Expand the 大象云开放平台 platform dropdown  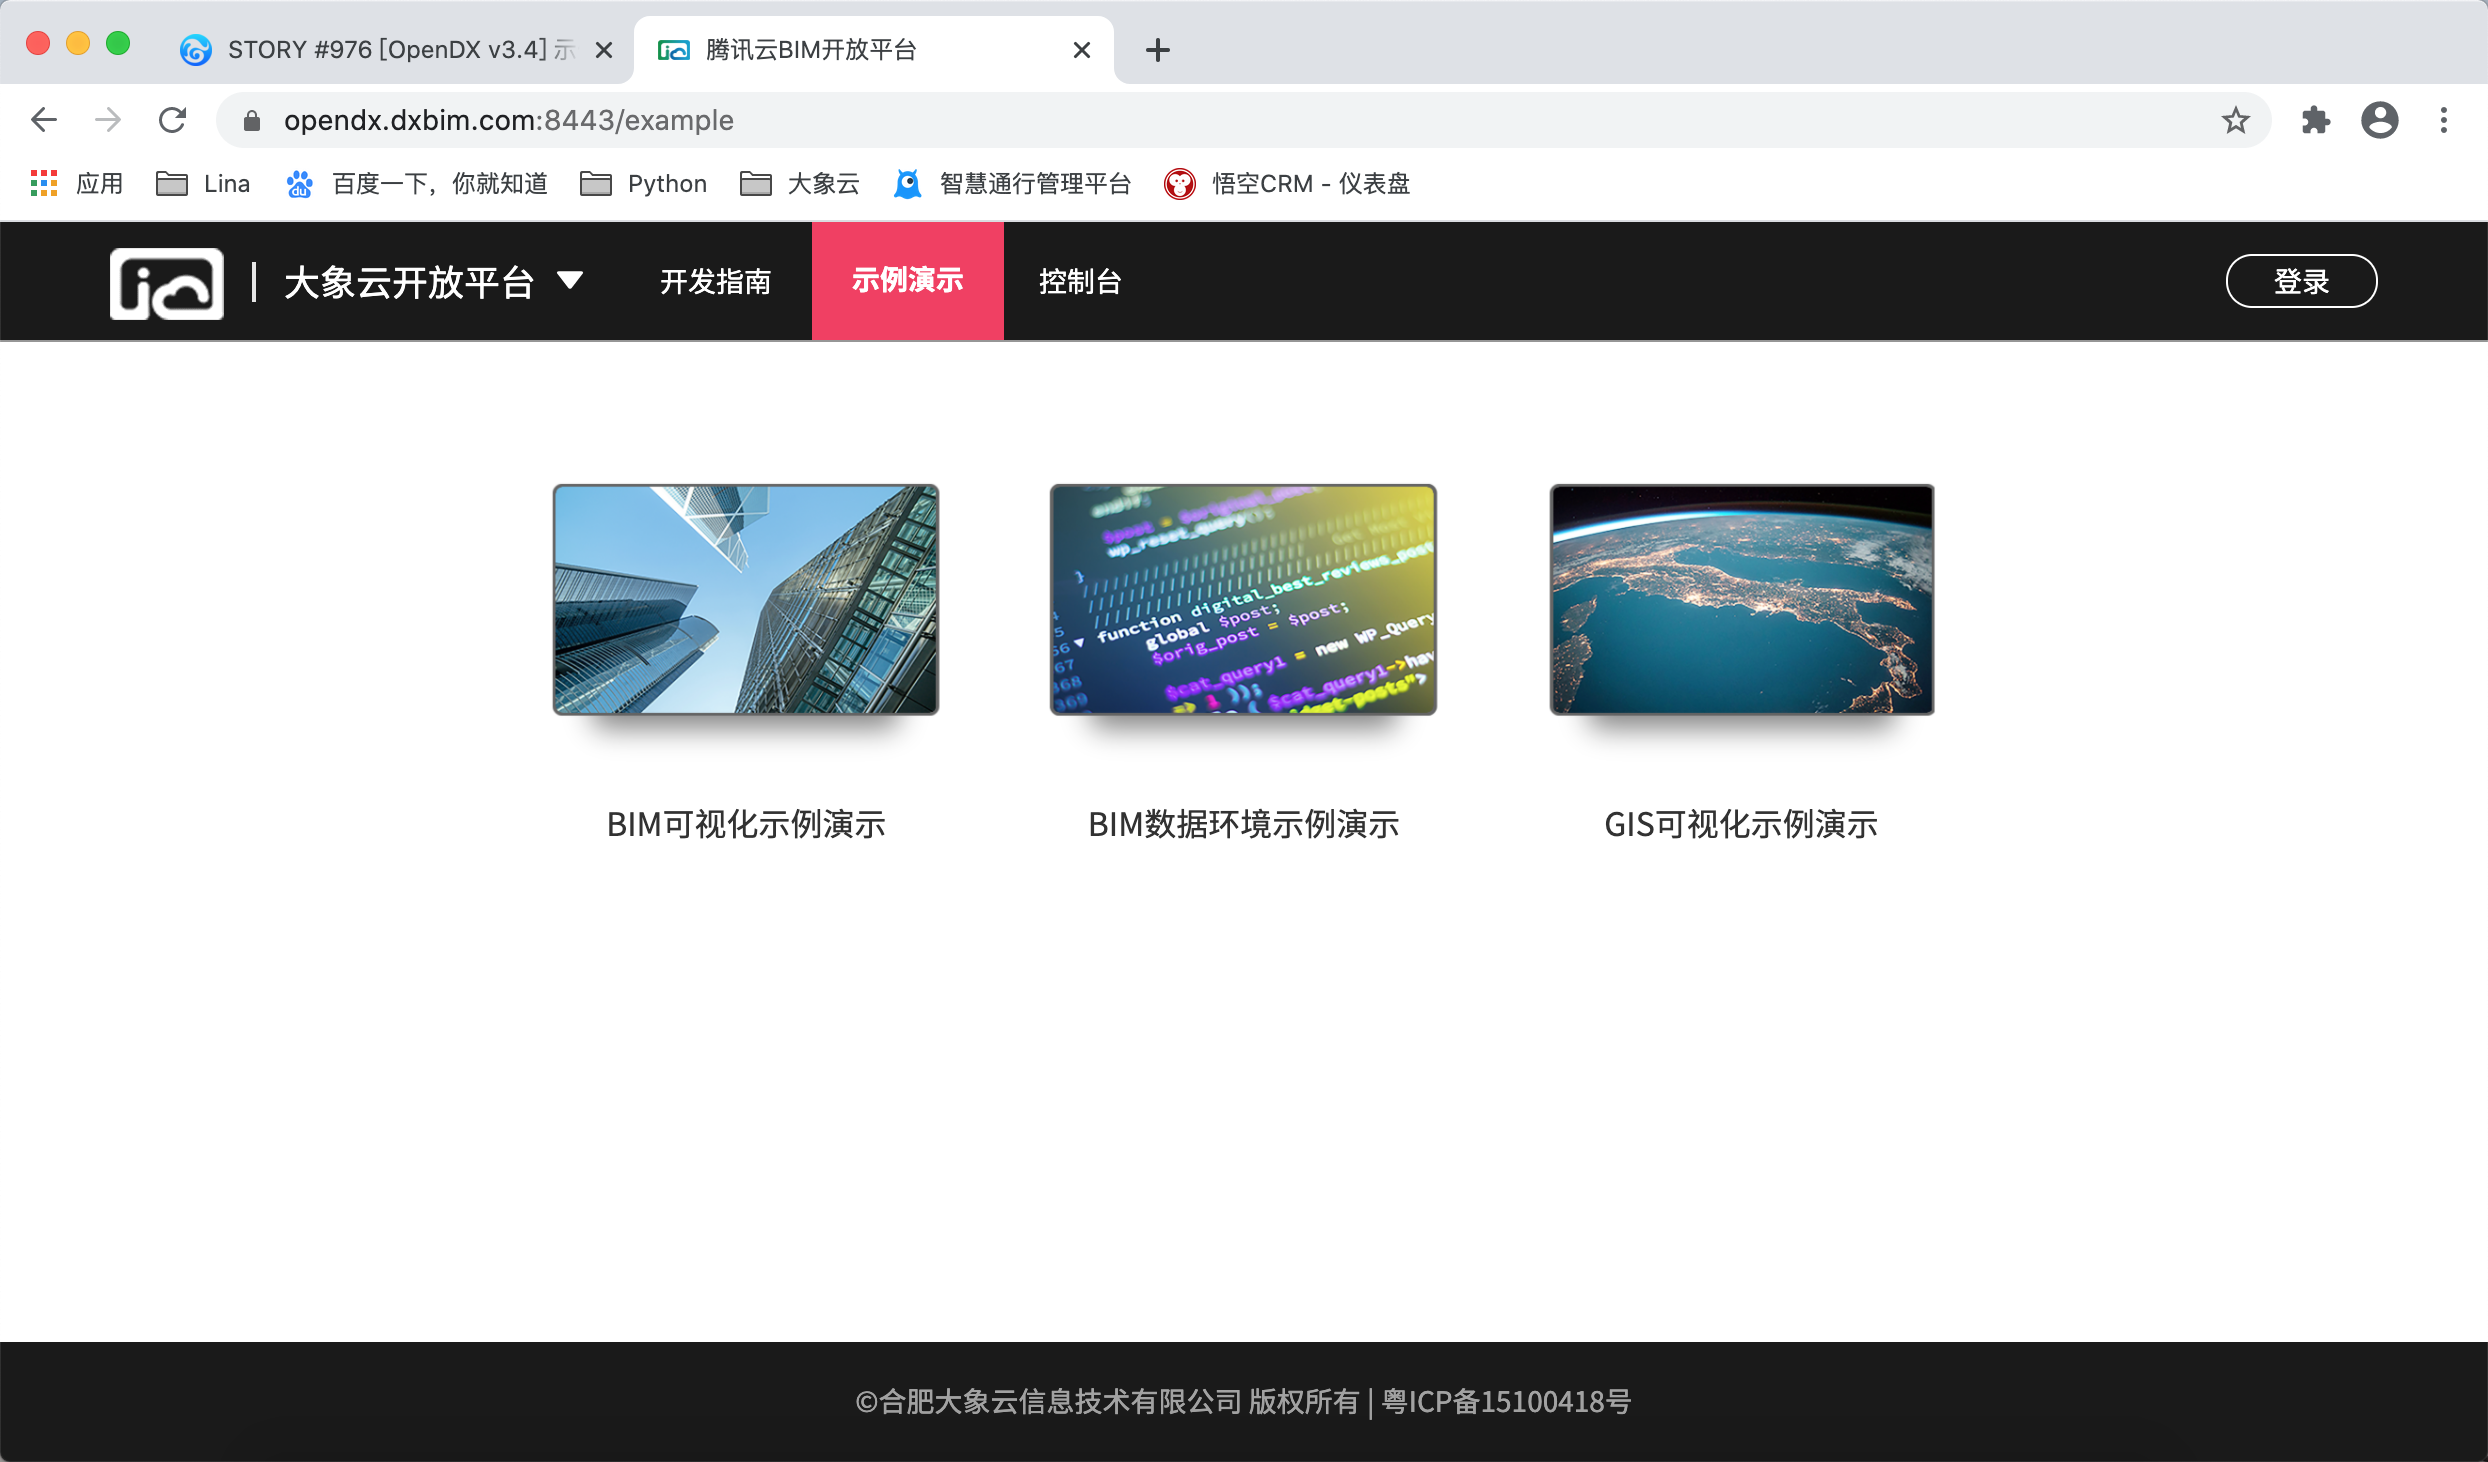(571, 281)
